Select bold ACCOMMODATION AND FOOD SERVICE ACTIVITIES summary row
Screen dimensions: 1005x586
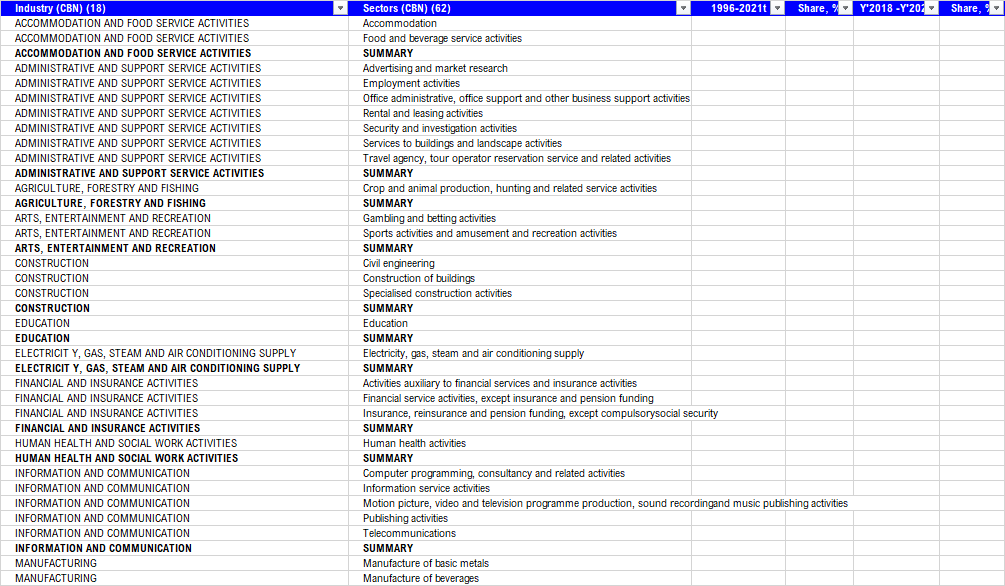coord(174,53)
